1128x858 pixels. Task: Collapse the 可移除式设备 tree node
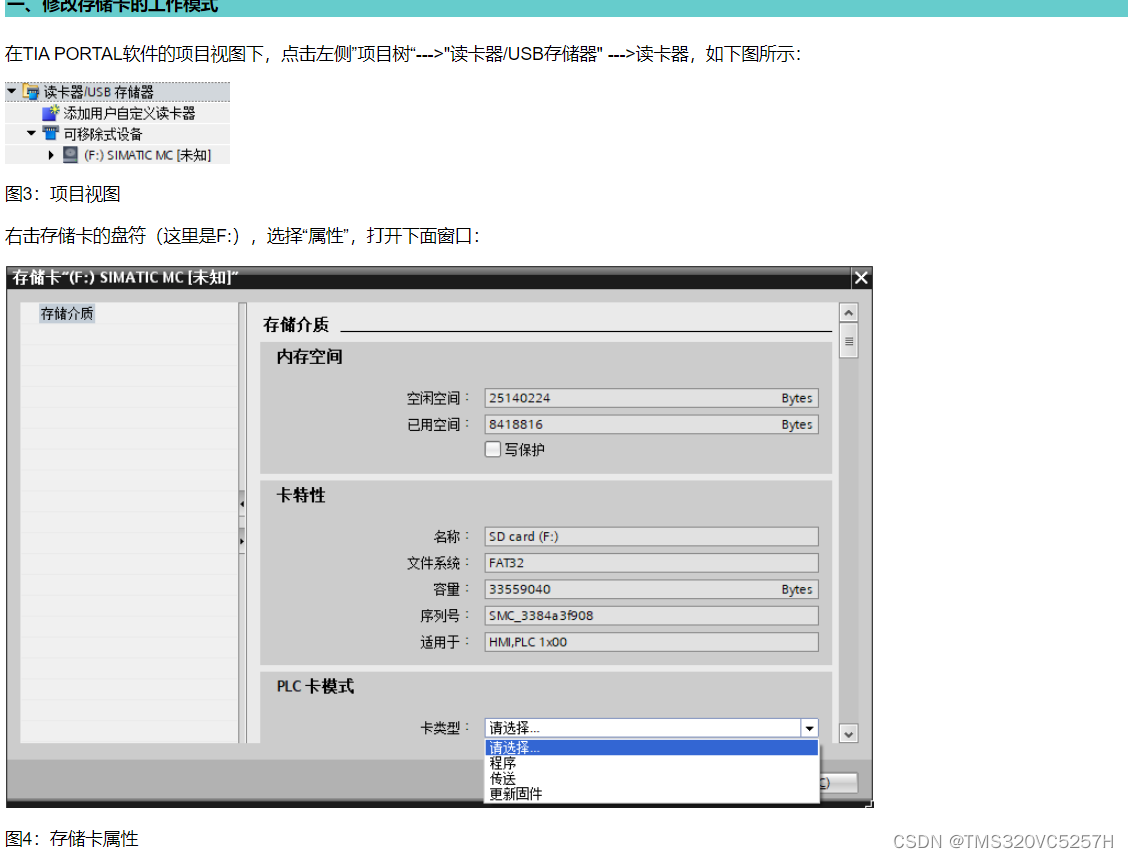pos(31,133)
